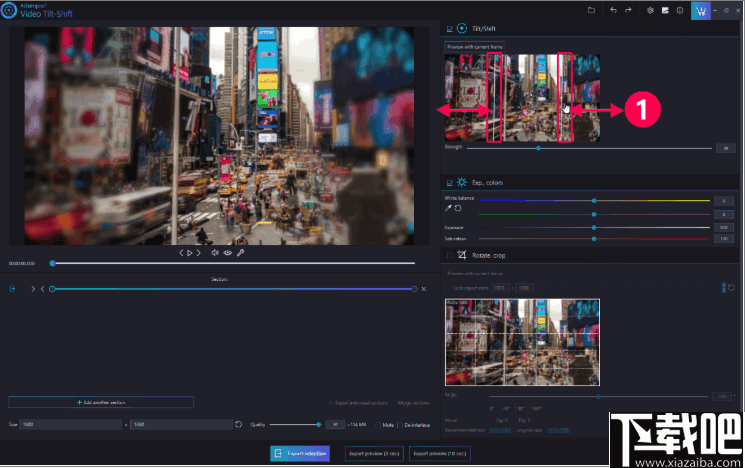Uncheck the Exp., colors checkbox

pyautogui.click(x=449, y=182)
